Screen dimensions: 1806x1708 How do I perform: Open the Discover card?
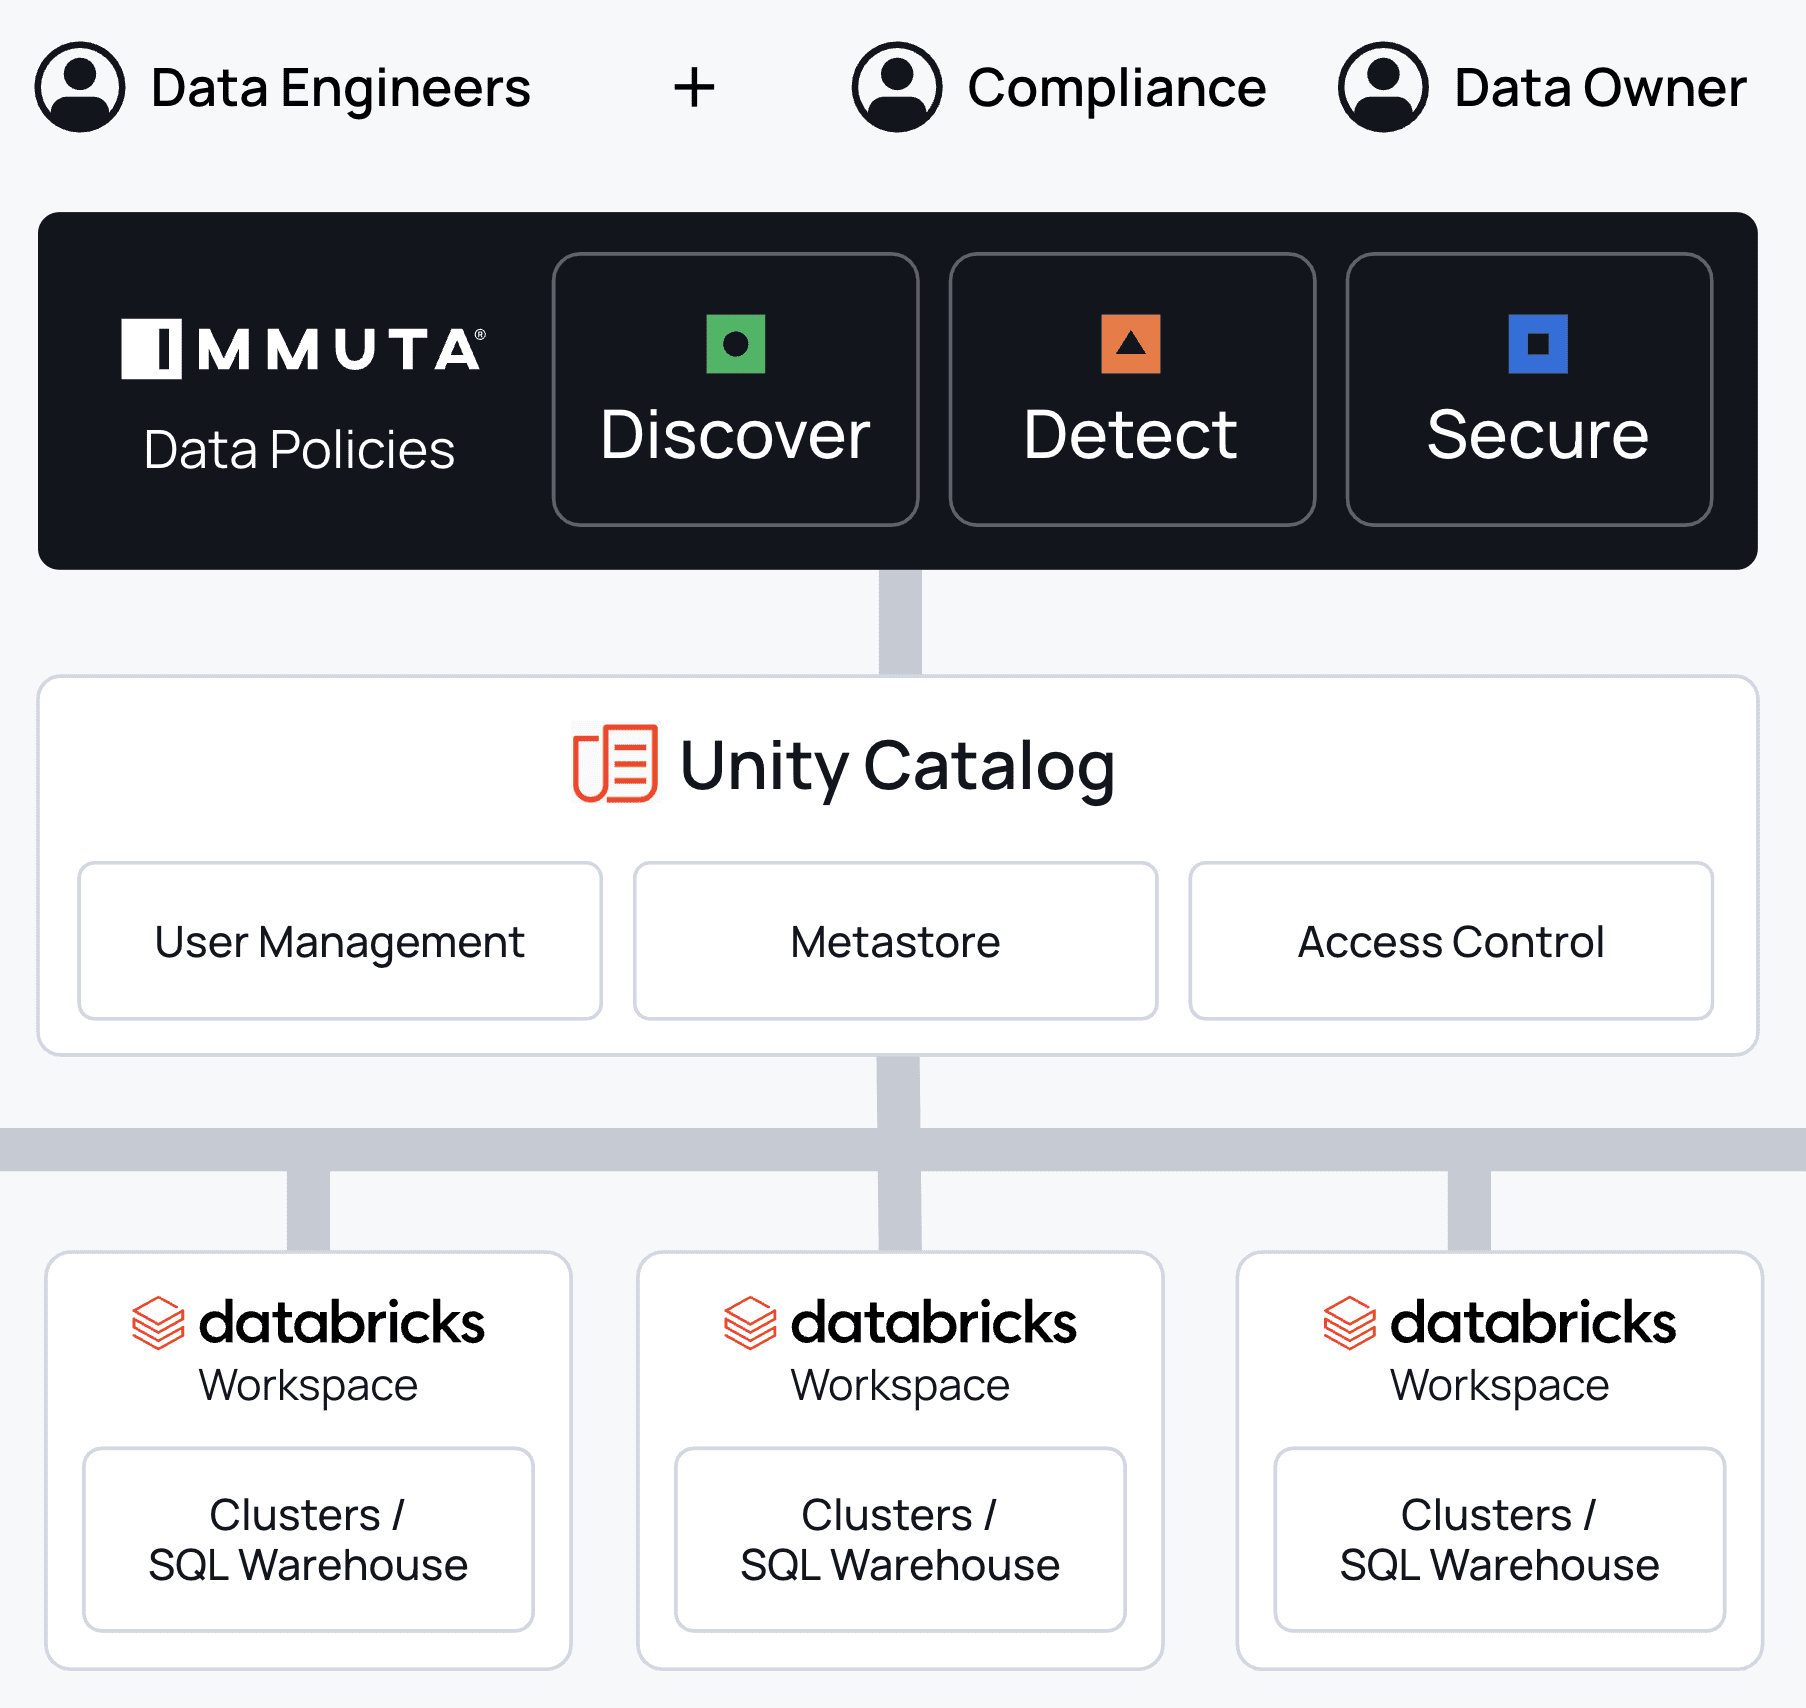[x=735, y=389]
